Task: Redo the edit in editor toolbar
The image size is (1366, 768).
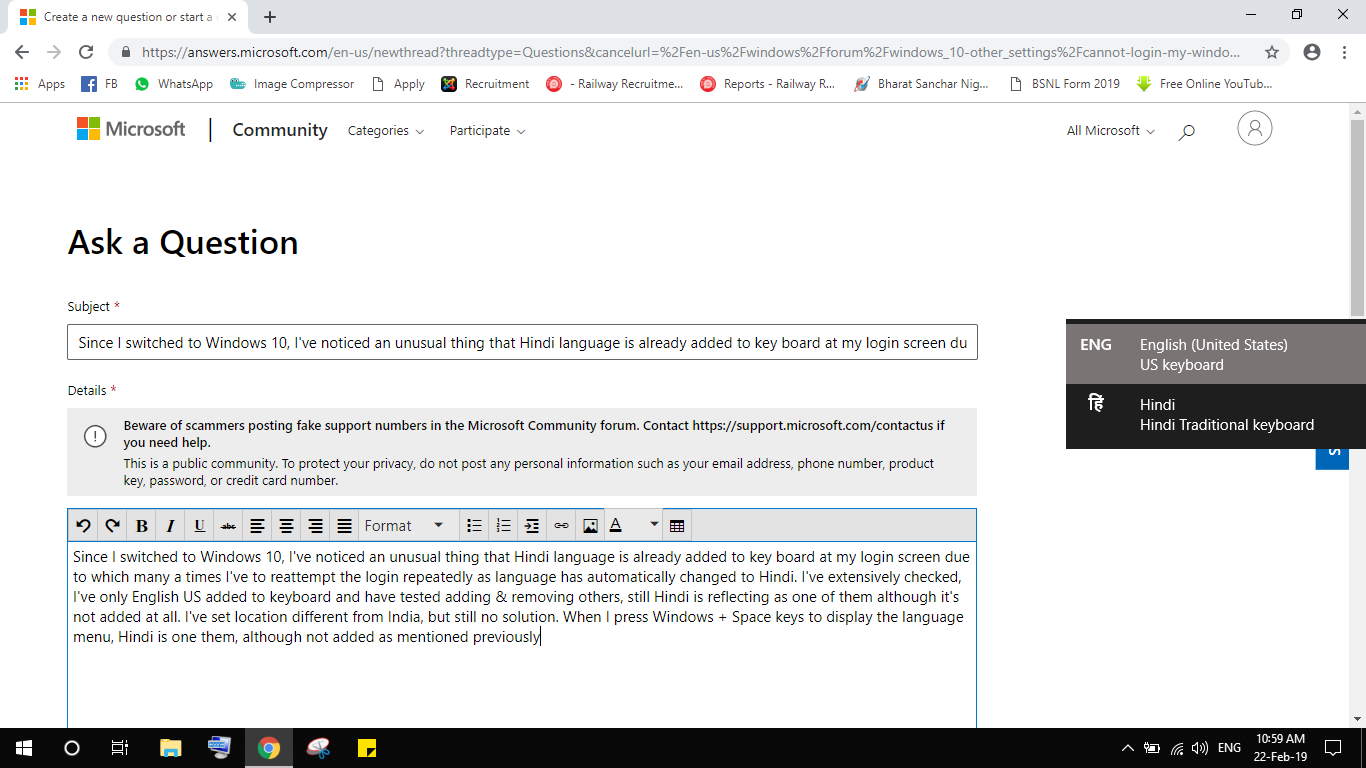Action: 112,525
